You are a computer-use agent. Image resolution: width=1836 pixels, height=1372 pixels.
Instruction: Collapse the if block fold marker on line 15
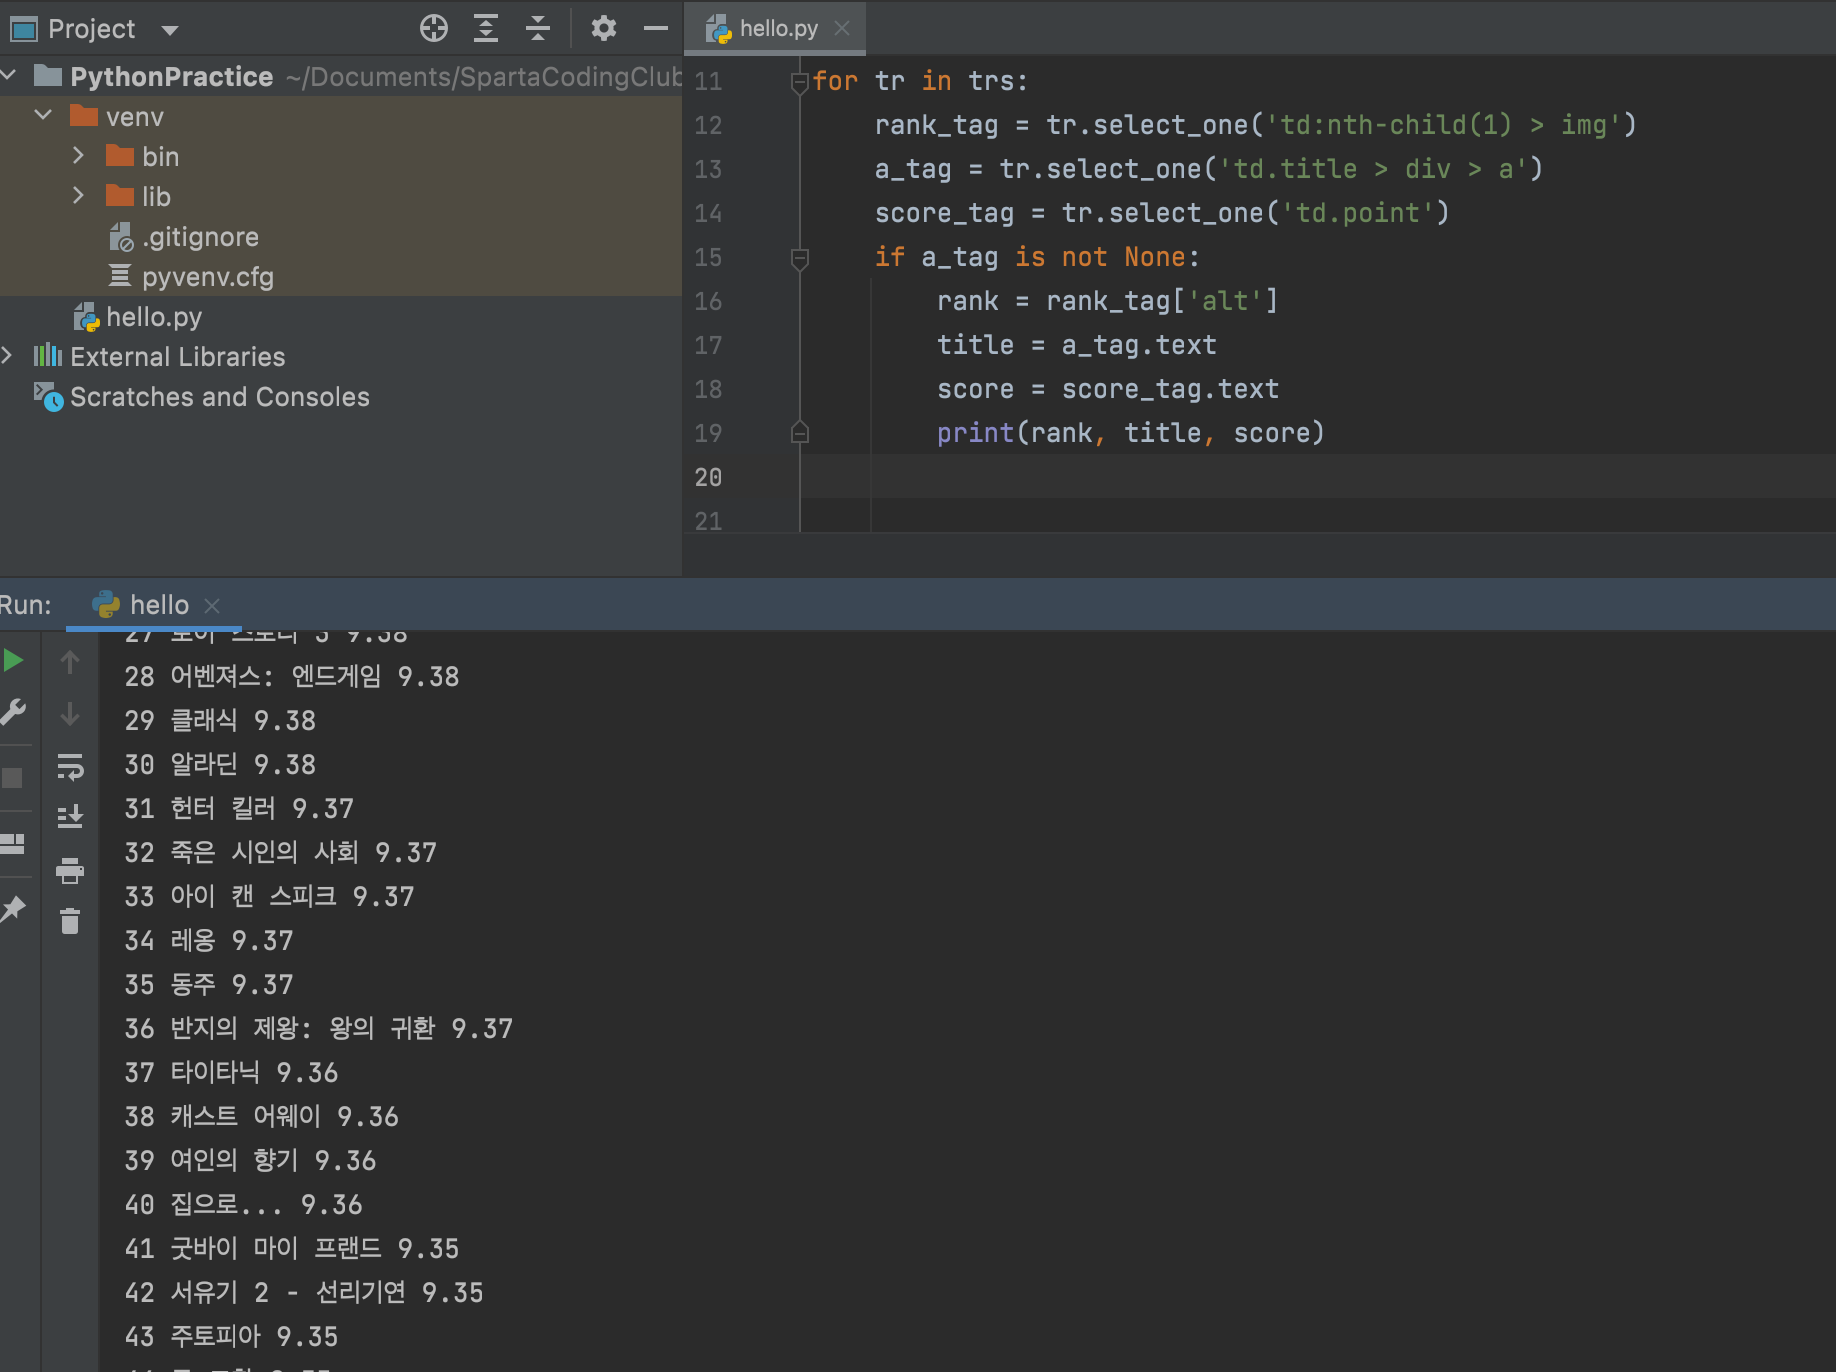tap(799, 259)
